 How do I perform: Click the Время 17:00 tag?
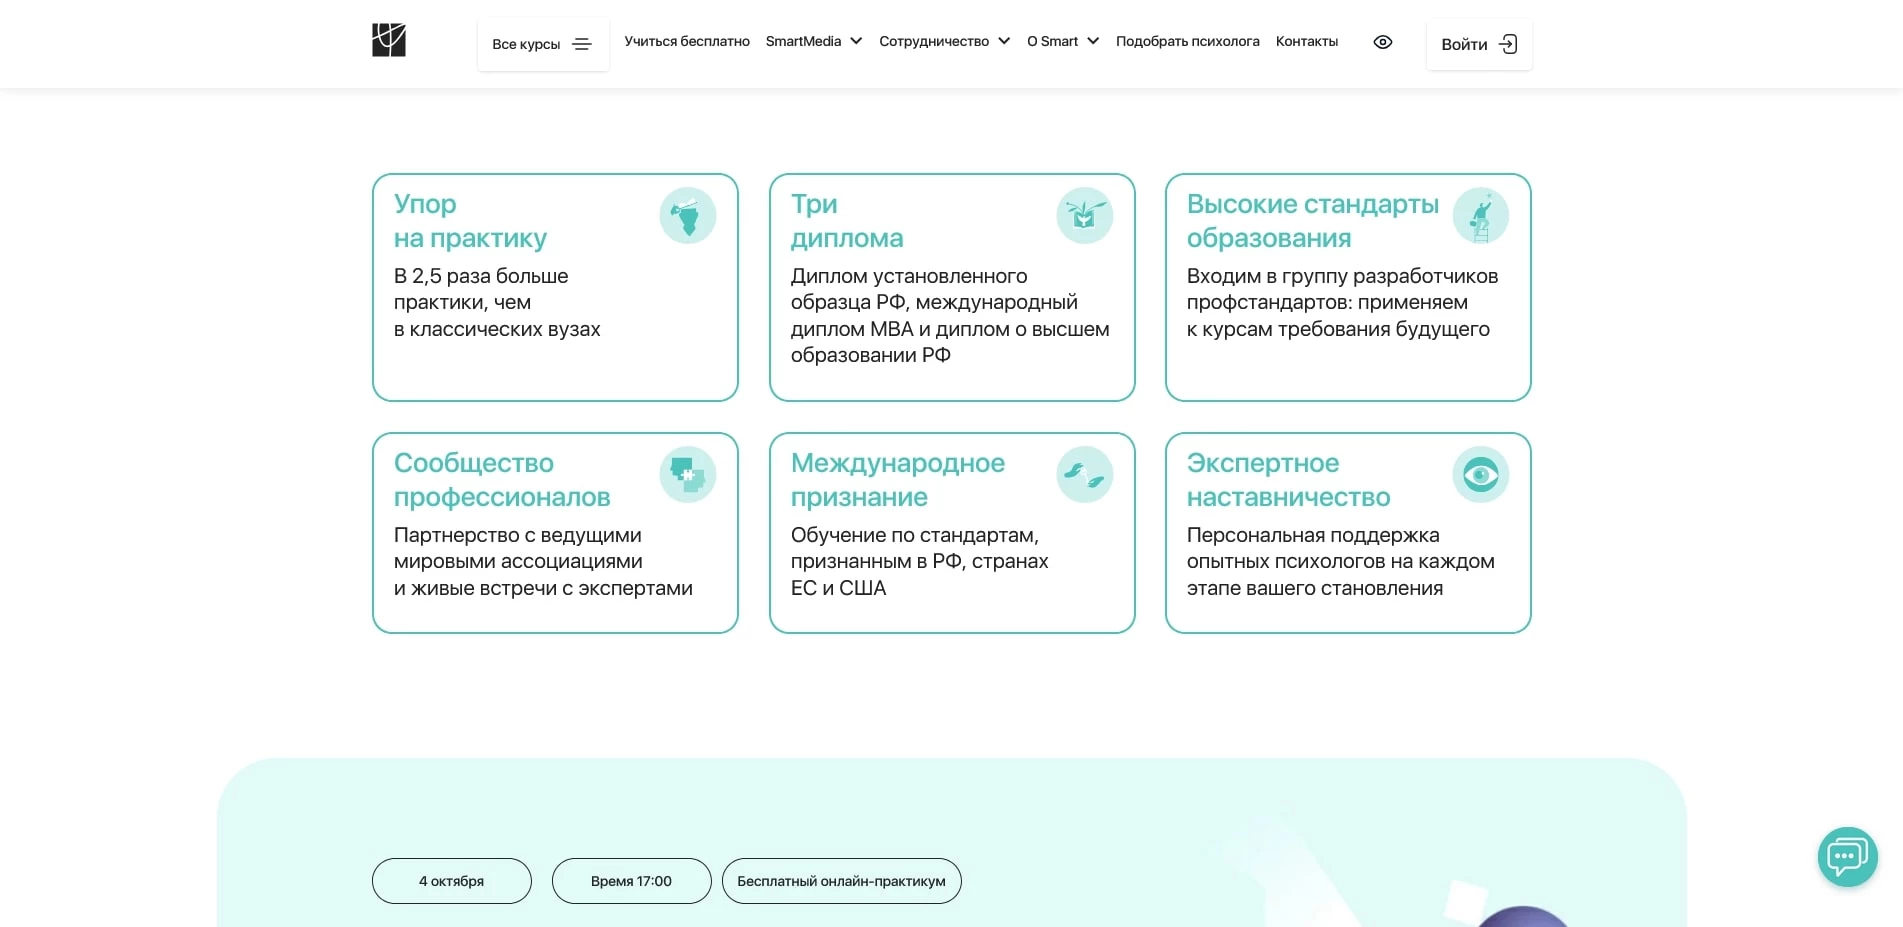click(x=631, y=881)
